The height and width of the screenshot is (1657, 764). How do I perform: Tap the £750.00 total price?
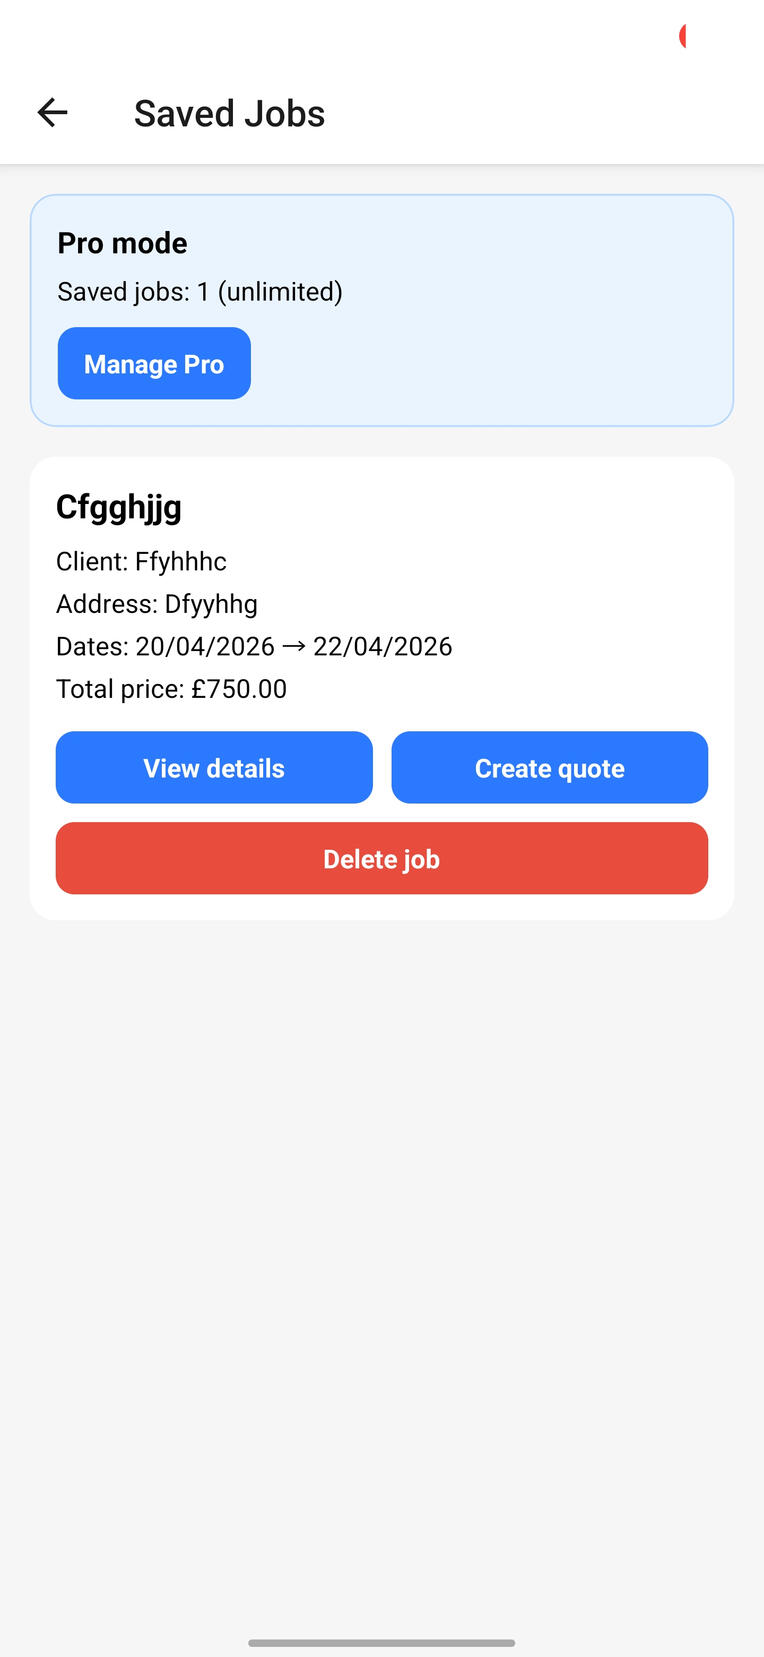click(239, 689)
